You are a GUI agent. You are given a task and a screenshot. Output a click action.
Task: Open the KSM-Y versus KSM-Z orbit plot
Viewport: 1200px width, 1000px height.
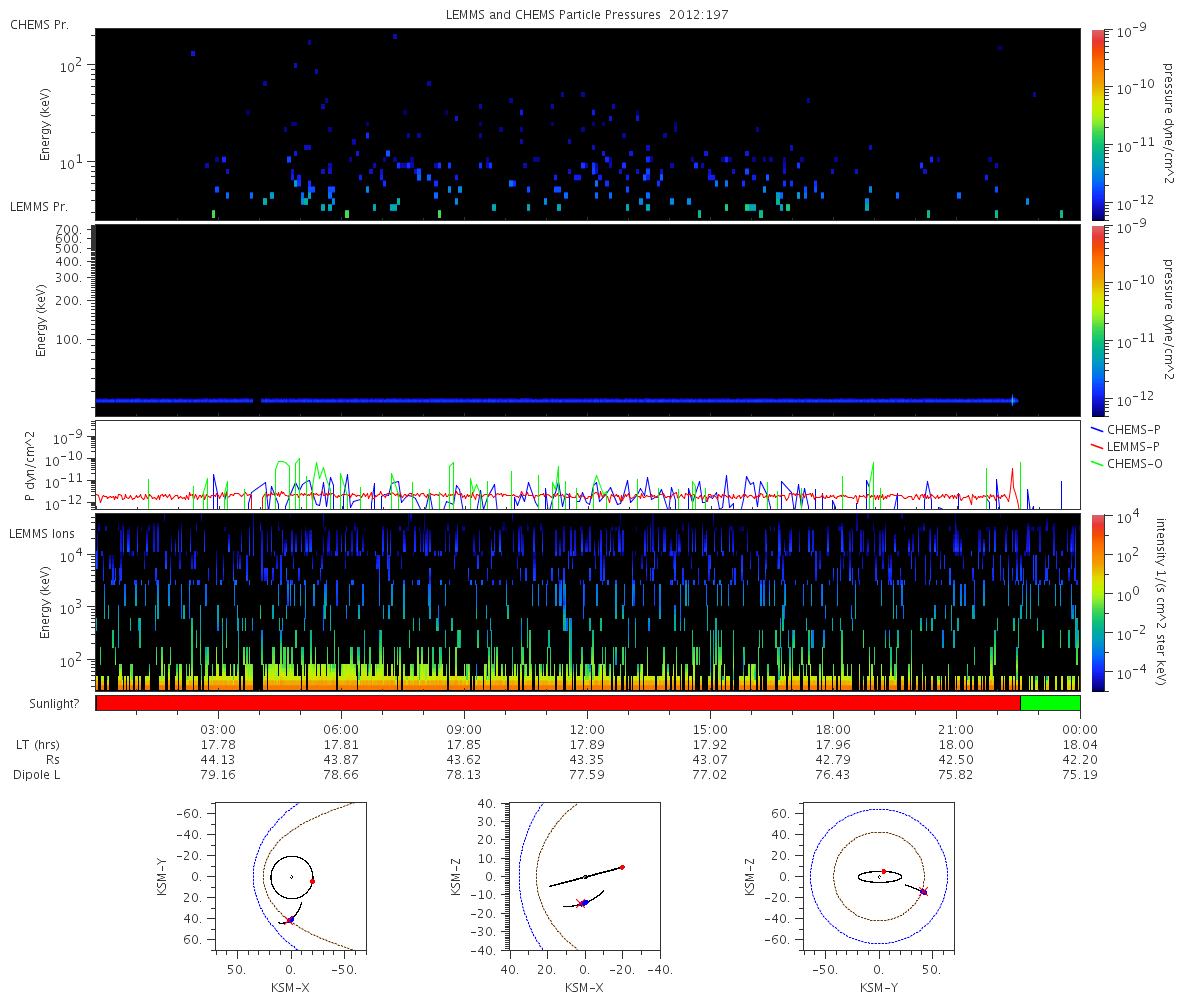878,876
